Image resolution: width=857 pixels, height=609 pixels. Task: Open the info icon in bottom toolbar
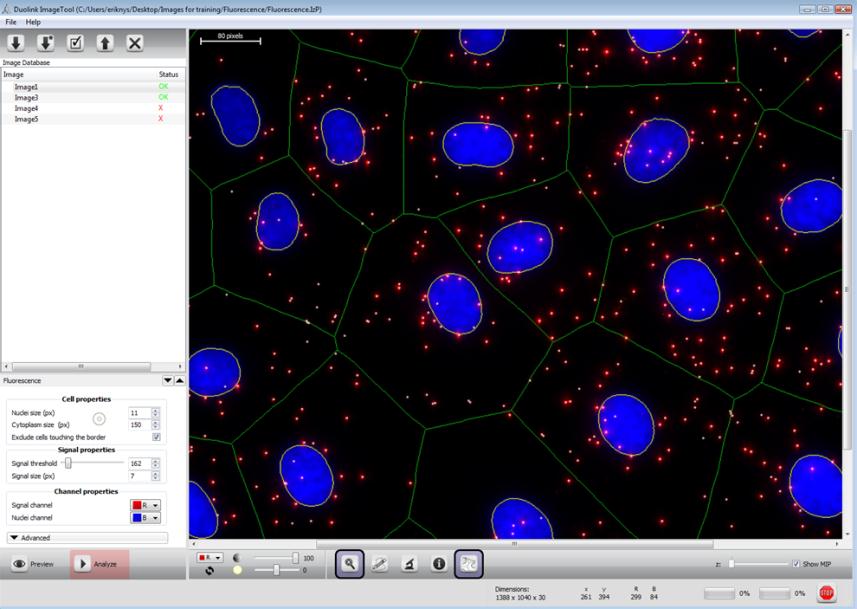tap(438, 564)
